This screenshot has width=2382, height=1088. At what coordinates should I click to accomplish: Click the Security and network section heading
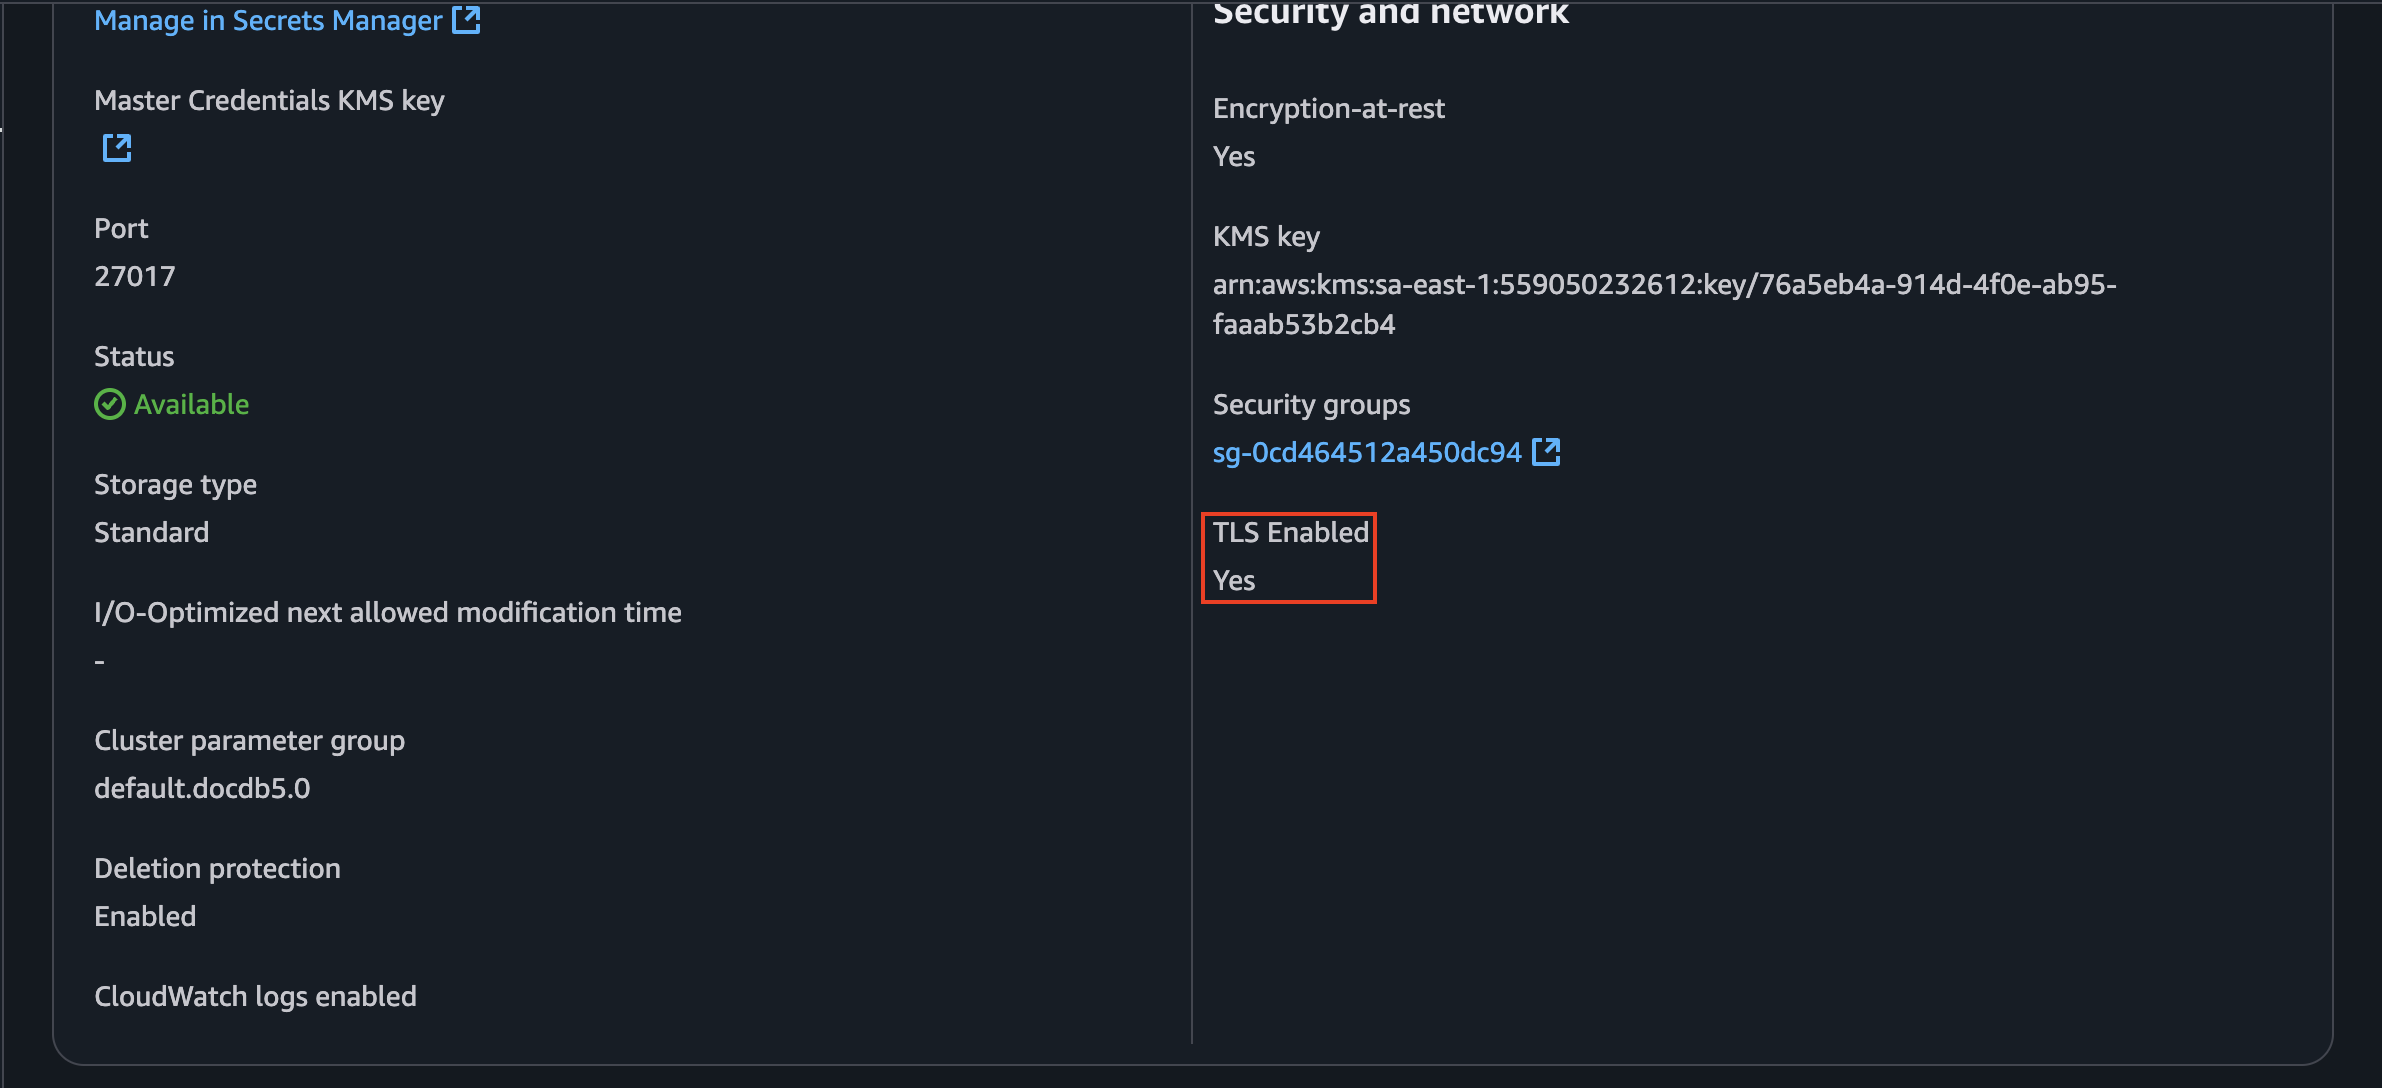point(1391,14)
